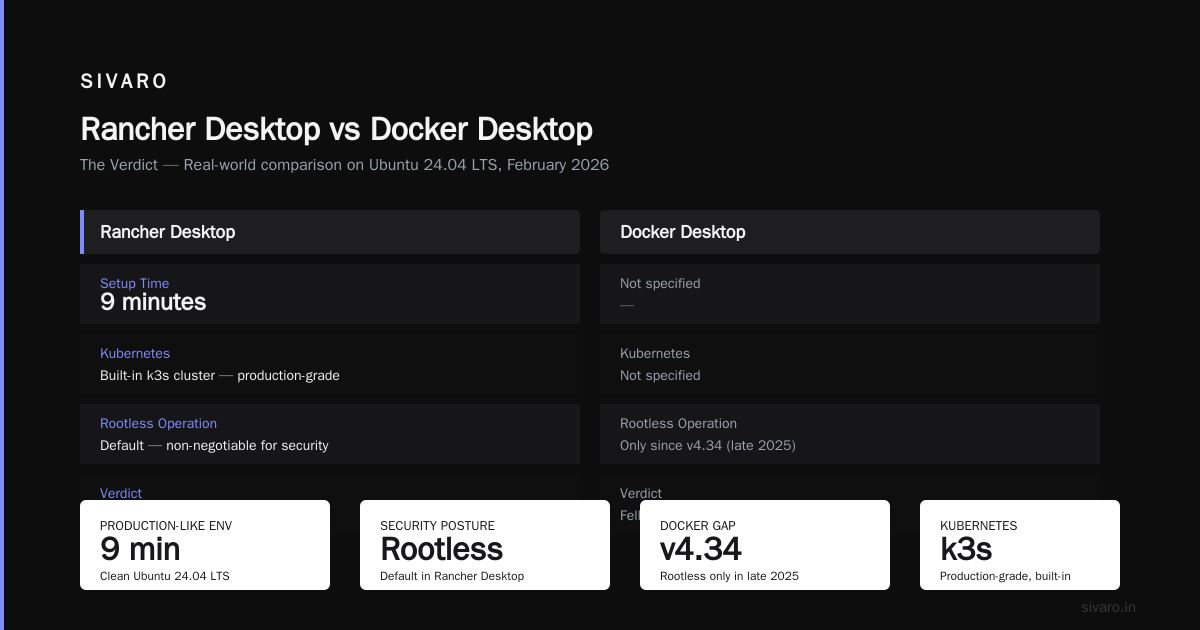Screen dimensions: 1200x630
Task: Click the large '9 min' stat
Action: coord(140,549)
